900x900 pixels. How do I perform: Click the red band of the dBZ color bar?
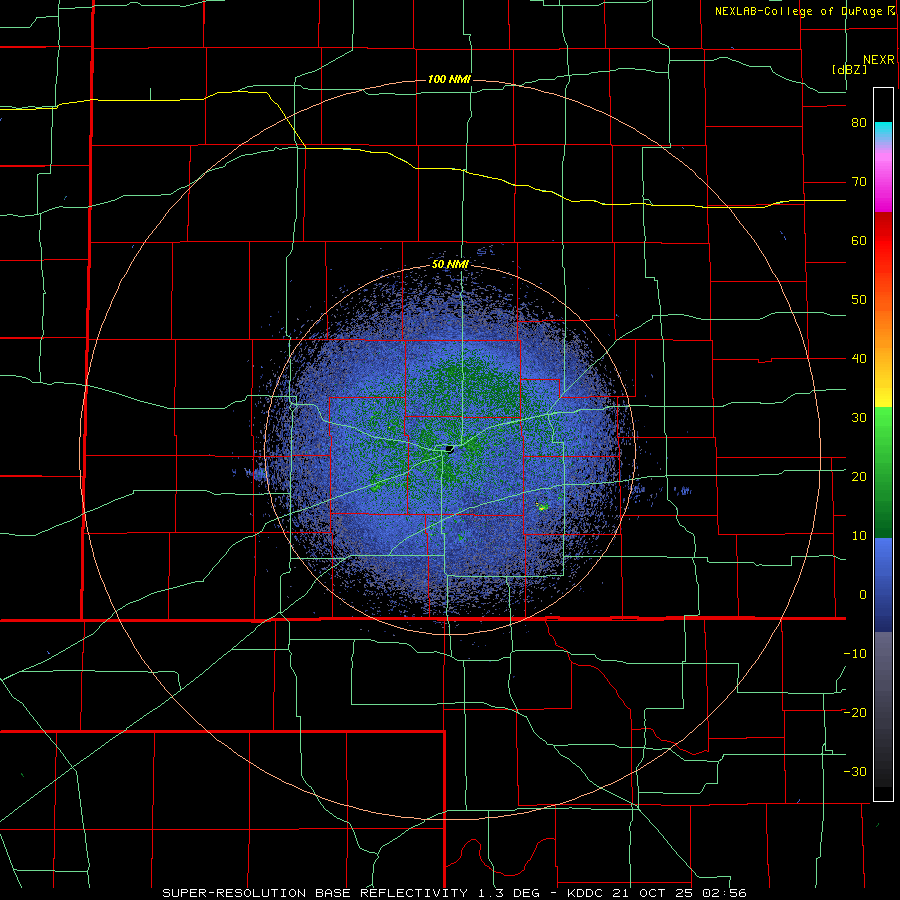[883, 242]
